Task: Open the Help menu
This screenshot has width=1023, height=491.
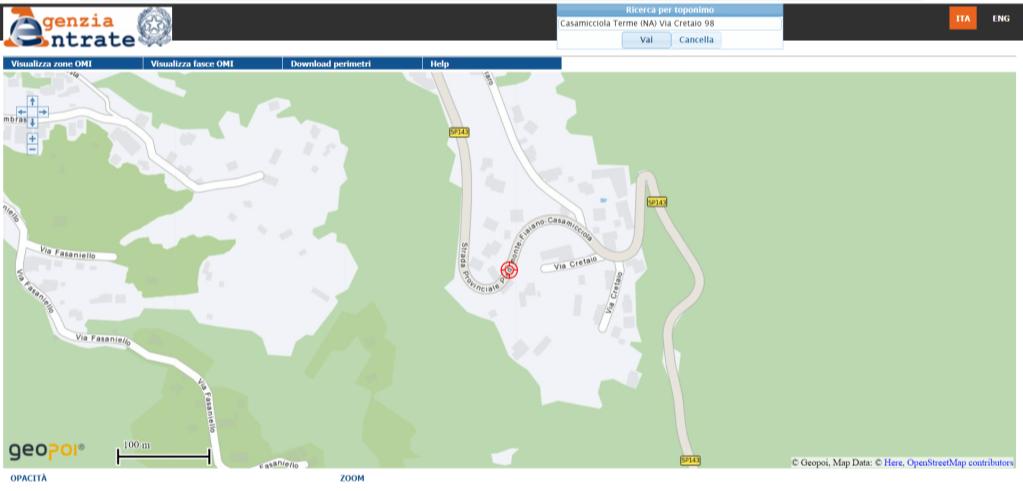Action: coord(440,63)
